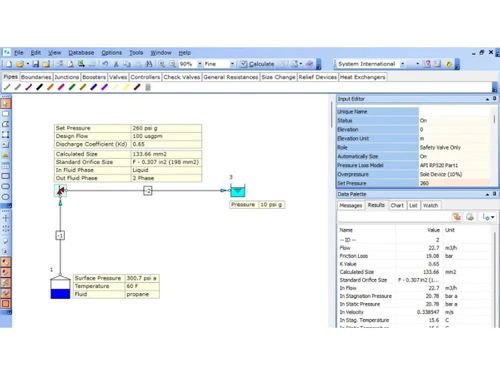
Task: Collapse the Input Editor panel
Action: (x=487, y=99)
